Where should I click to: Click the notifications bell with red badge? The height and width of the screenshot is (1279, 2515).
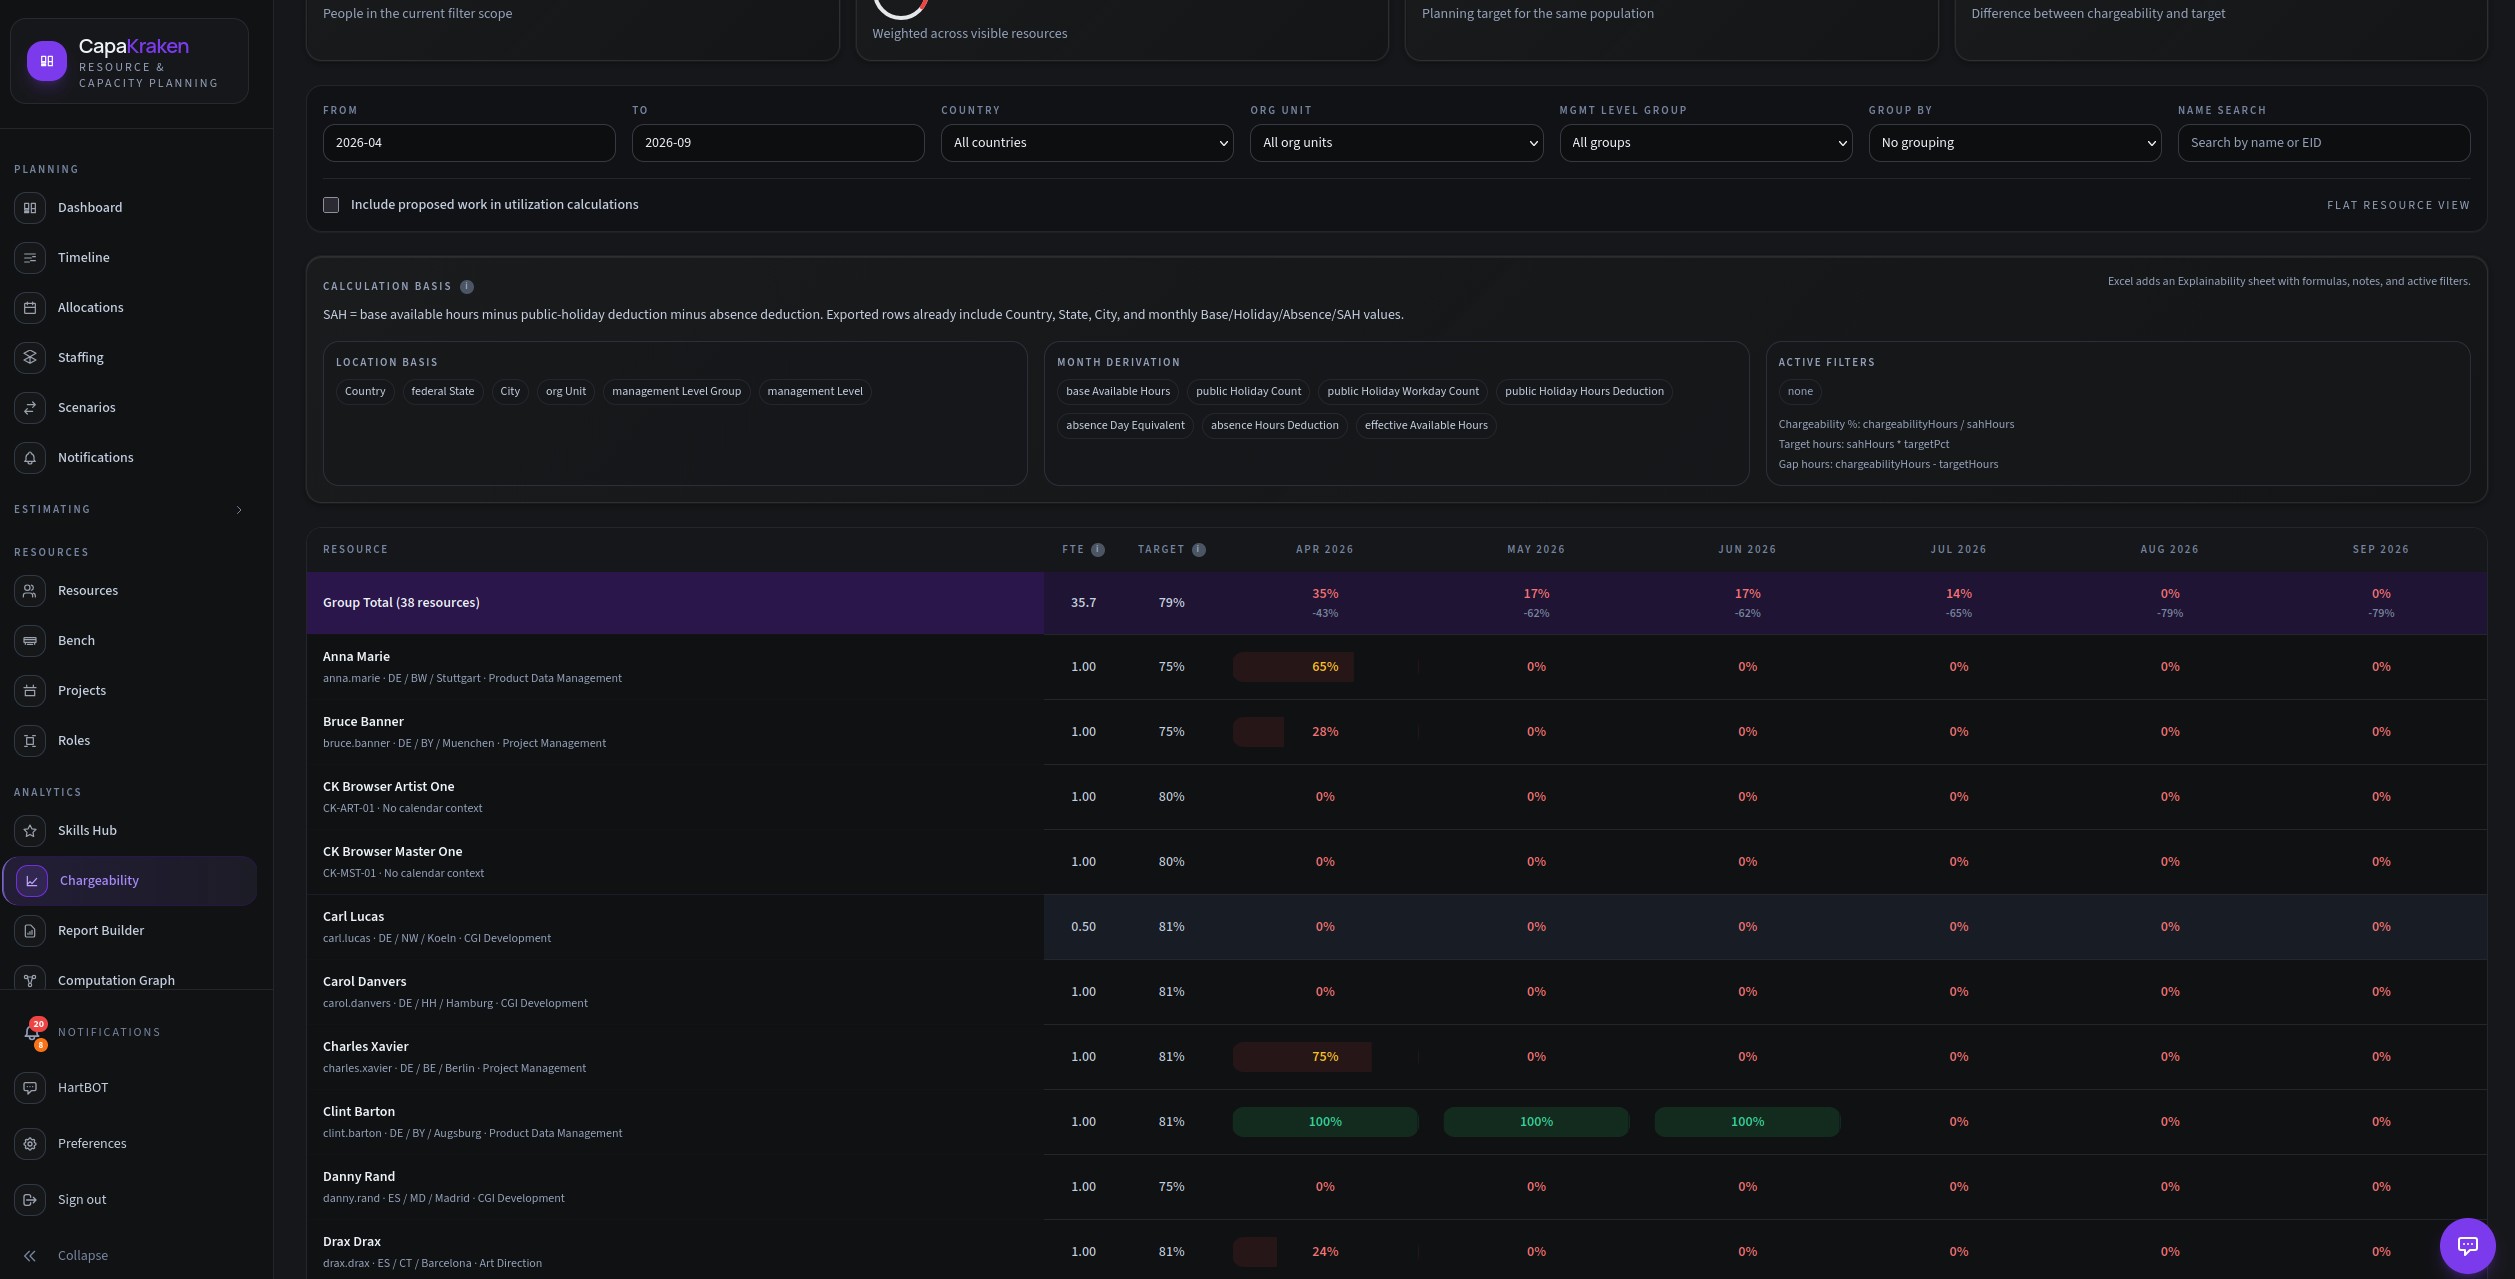(x=34, y=1033)
